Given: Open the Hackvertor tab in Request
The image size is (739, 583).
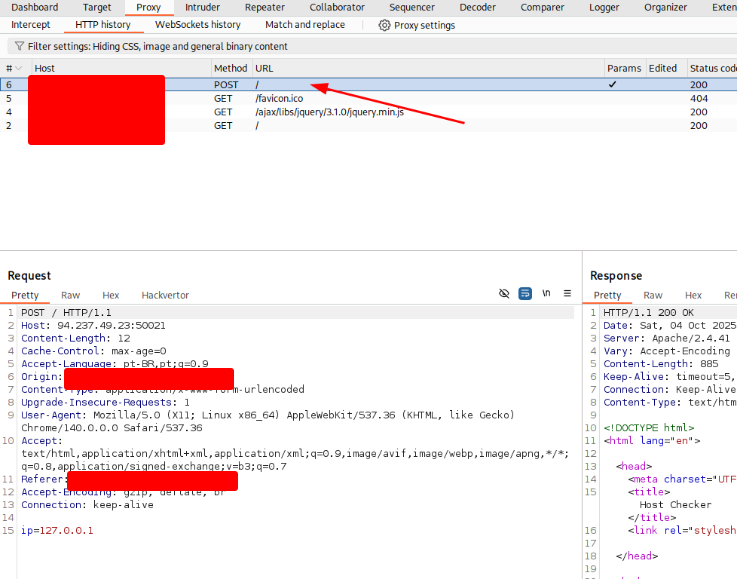Looking at the screenshot, I should coord(165,295).
